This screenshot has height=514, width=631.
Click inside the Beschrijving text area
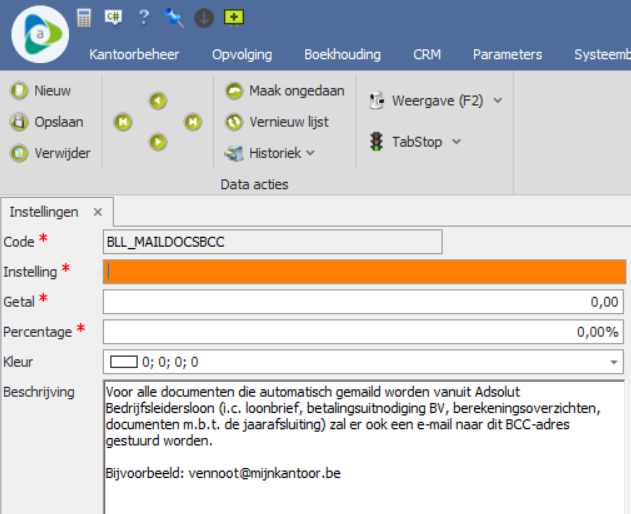pos(364,447)
